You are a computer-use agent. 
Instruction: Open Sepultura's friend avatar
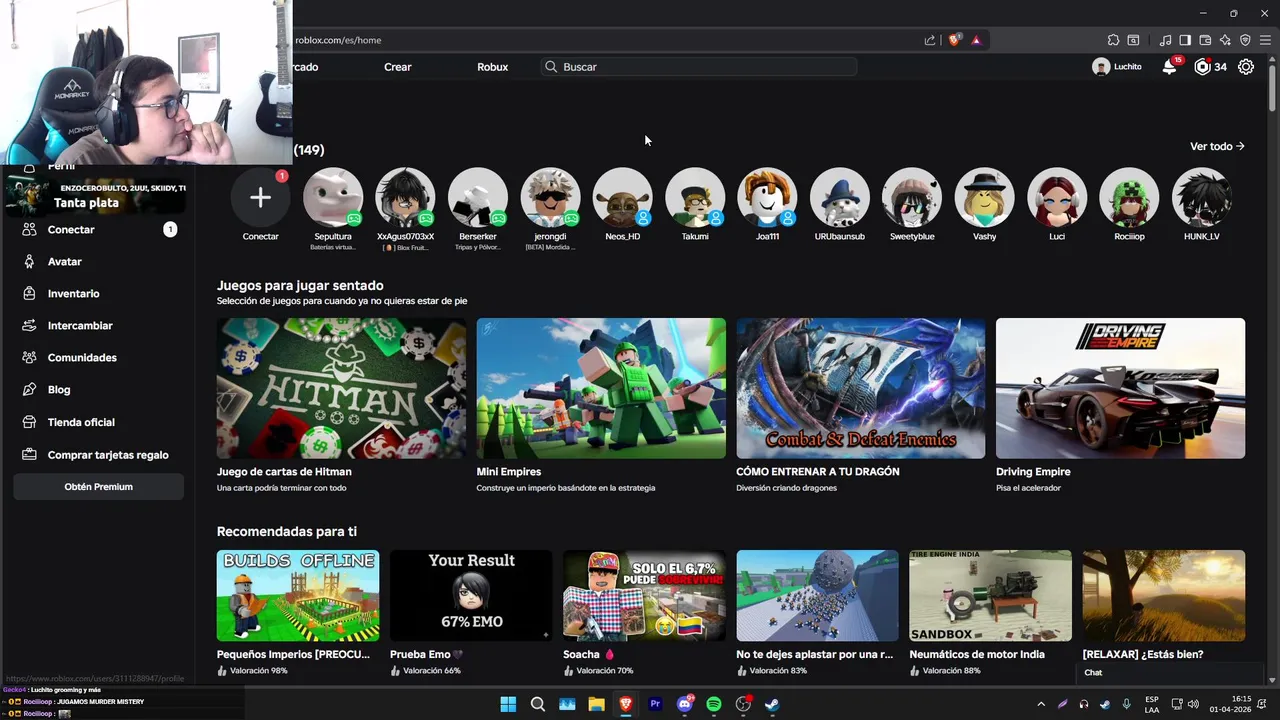point(333,197)
